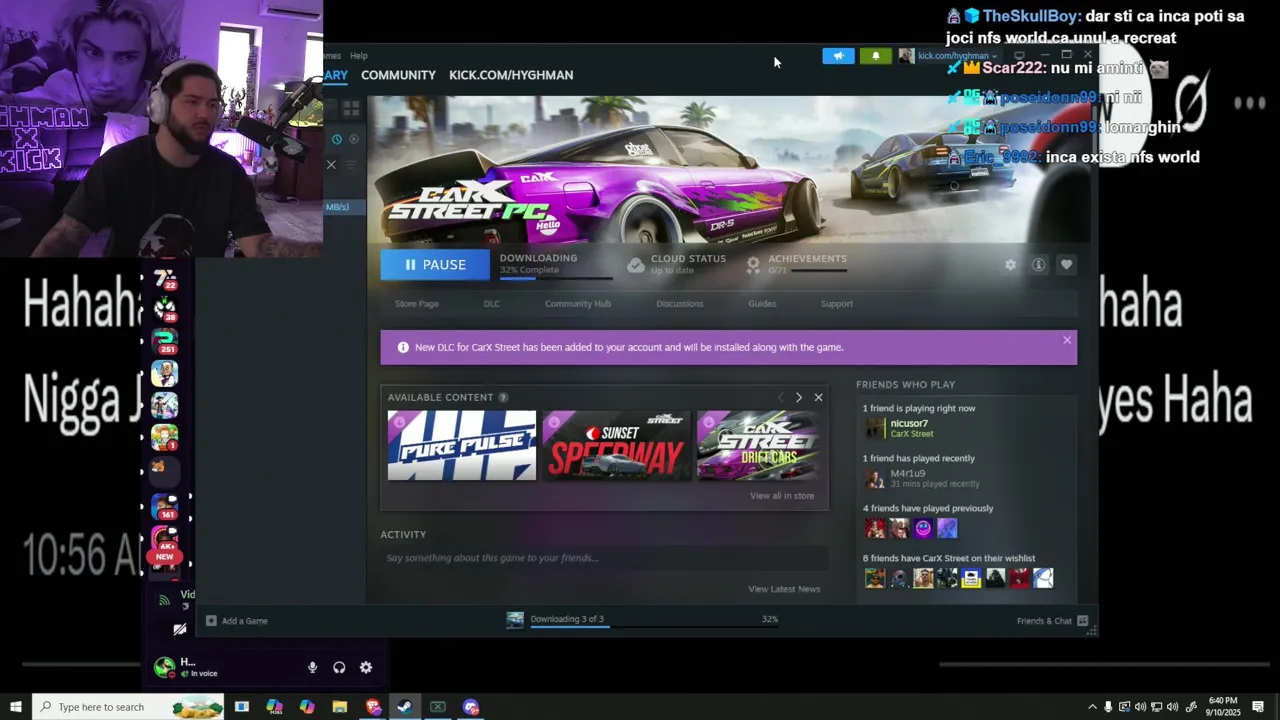Open the Store Page link
The width and height of the screenshot is (1280, 720).
(x=416, y=304)
